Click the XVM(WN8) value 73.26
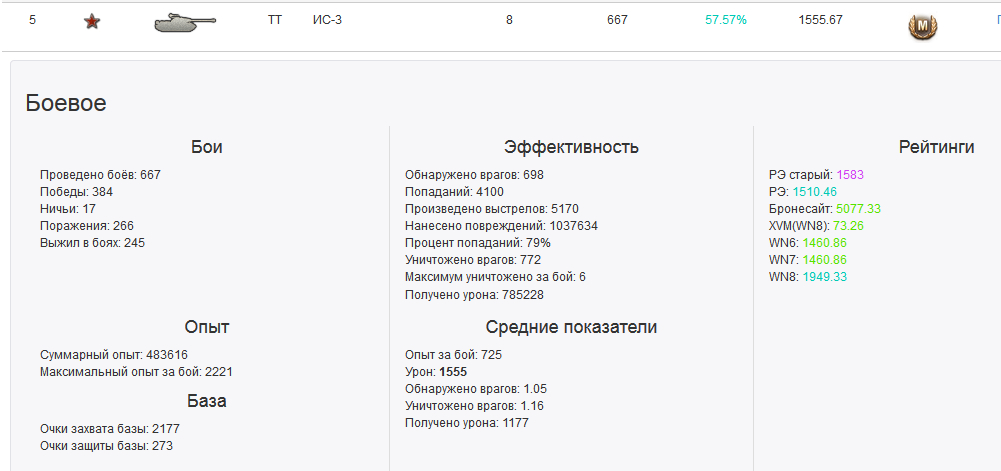The height and width of the screenshot is (471, 1001). tap(844, 226)
